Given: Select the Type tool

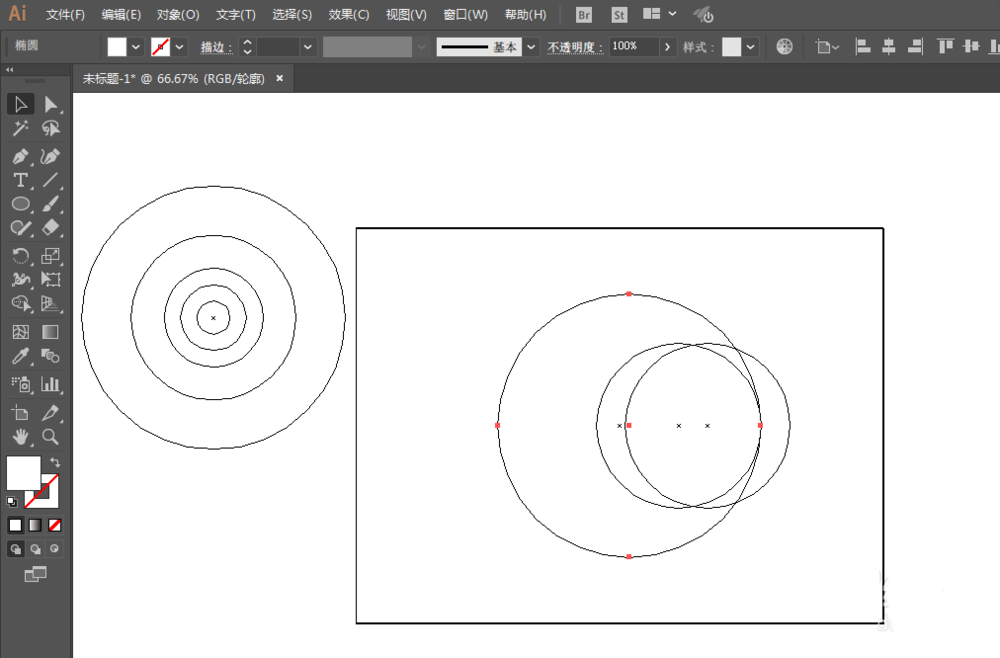Looking at the screenshot, I should pyautogui.click(x=20, y=180).
